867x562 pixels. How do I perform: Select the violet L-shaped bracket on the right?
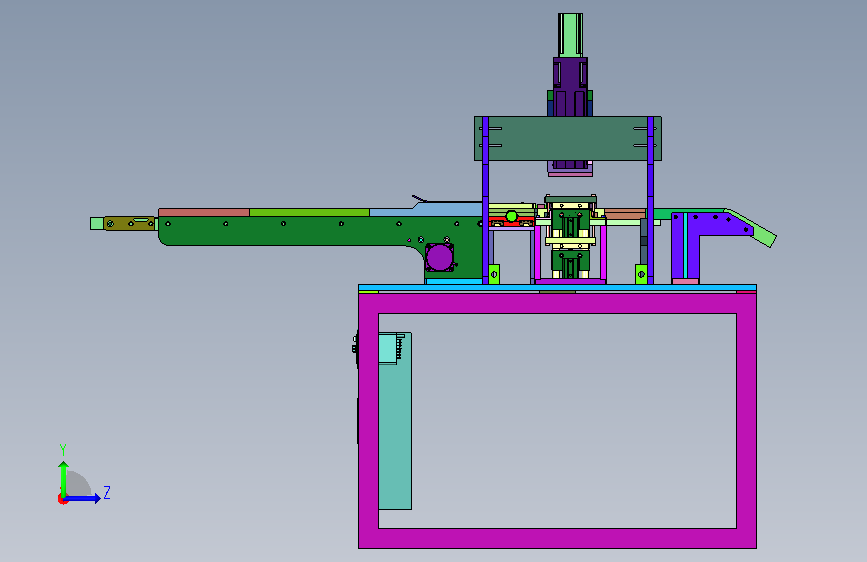tap(711, 241)
